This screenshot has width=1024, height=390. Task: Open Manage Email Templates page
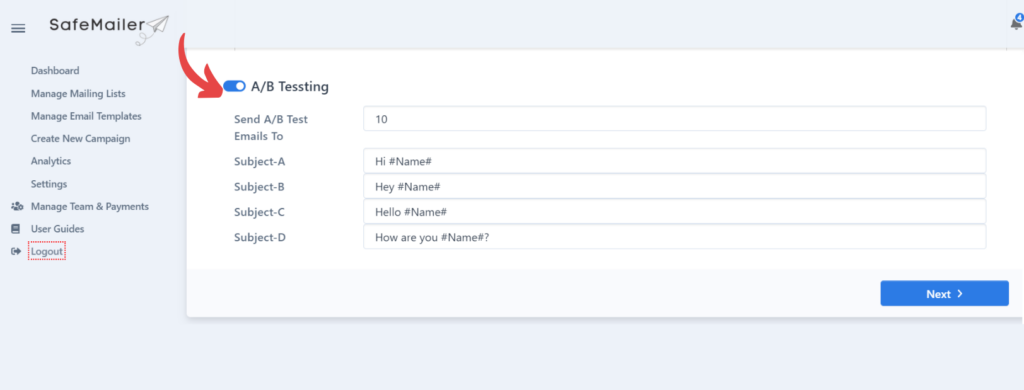pos(86,116)
